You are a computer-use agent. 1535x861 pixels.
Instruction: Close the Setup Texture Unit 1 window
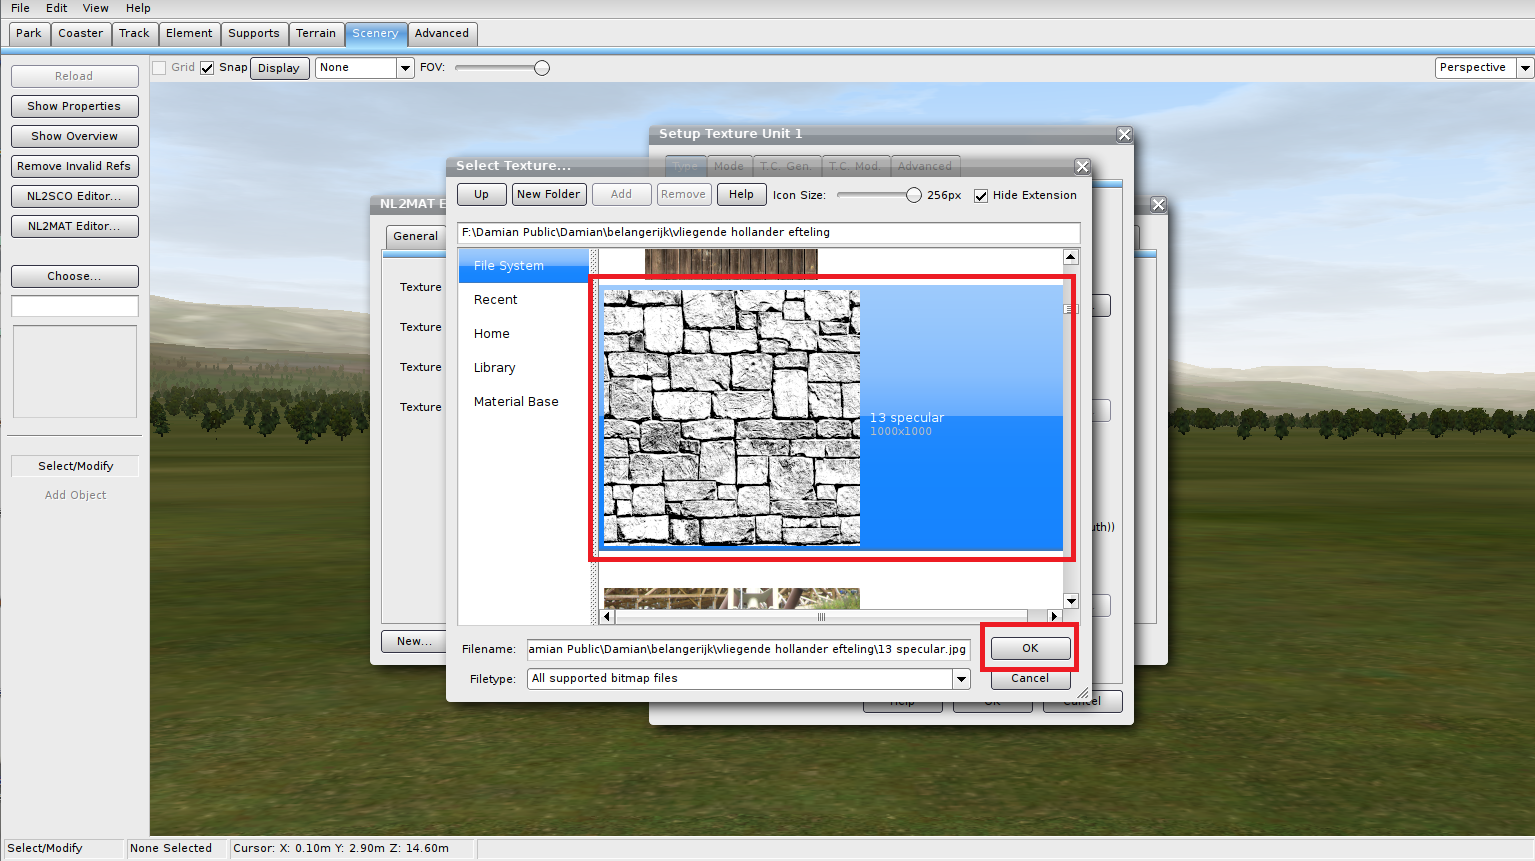(x=1124, y=134)
